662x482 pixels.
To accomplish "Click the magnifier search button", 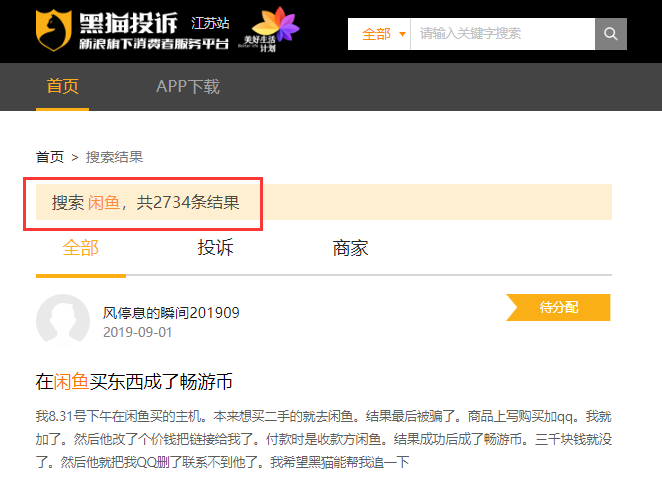I will click(610, 34).
